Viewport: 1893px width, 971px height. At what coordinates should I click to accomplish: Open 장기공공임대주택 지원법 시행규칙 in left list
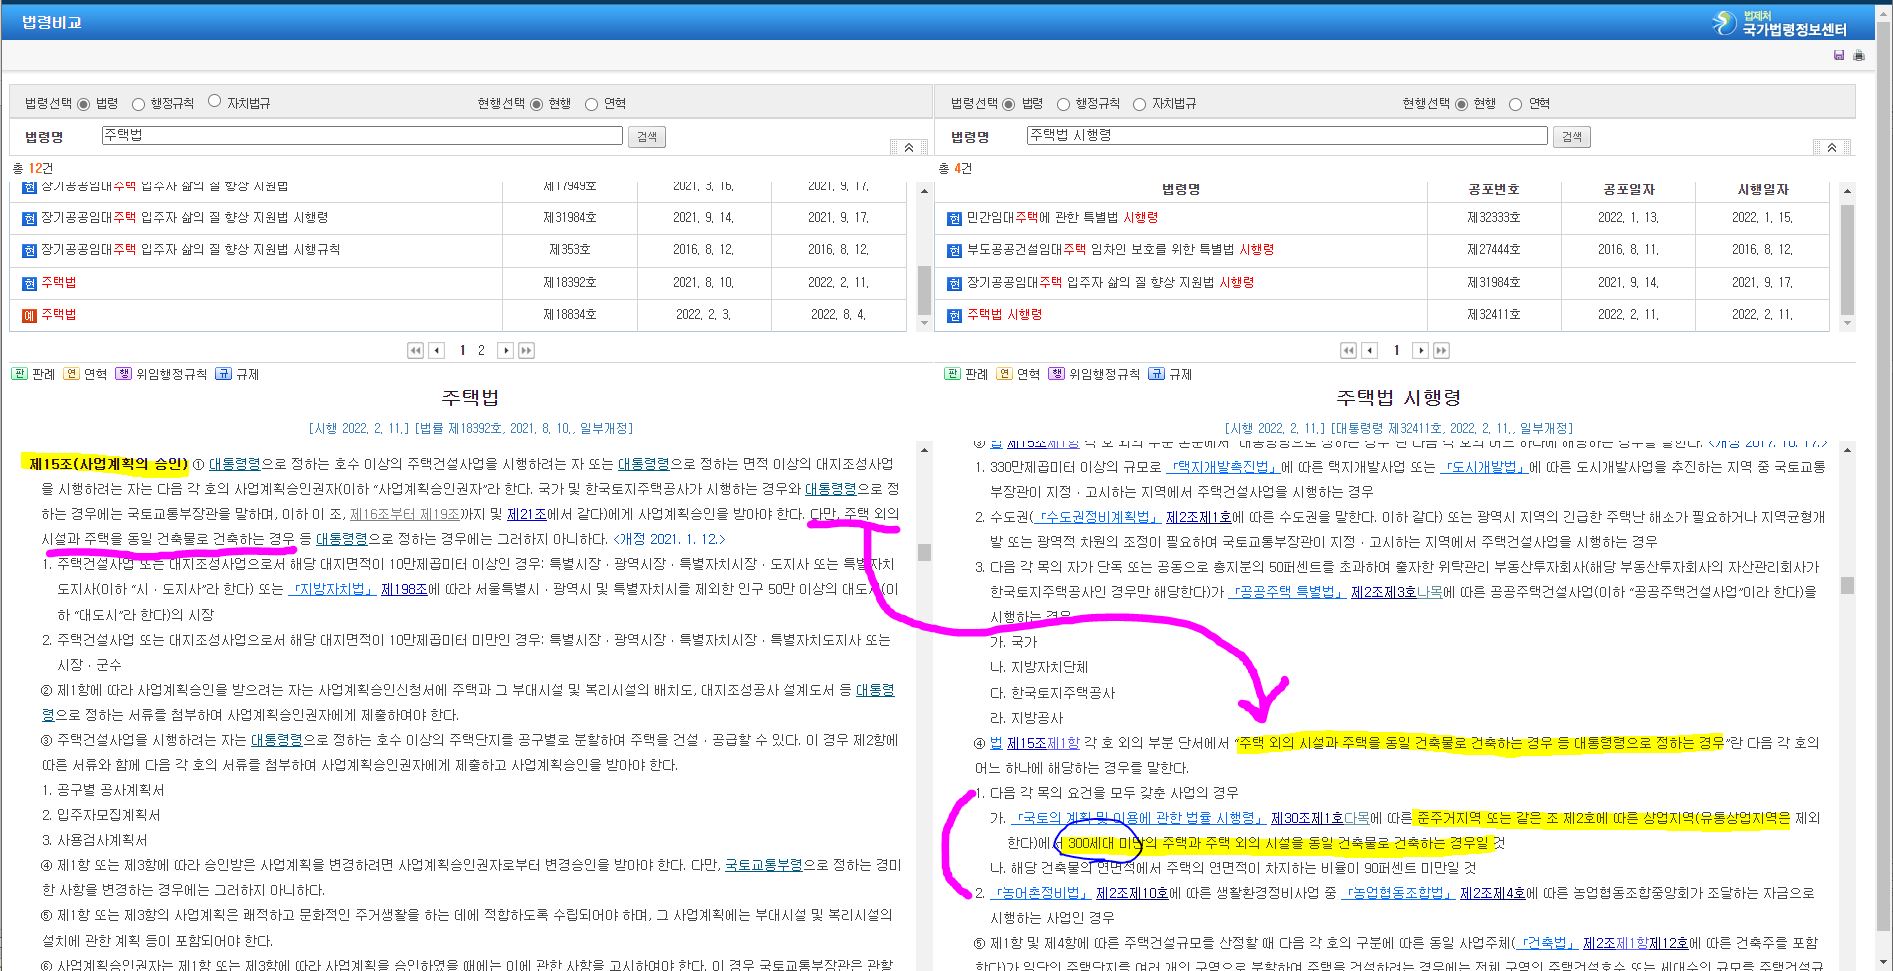190,250
